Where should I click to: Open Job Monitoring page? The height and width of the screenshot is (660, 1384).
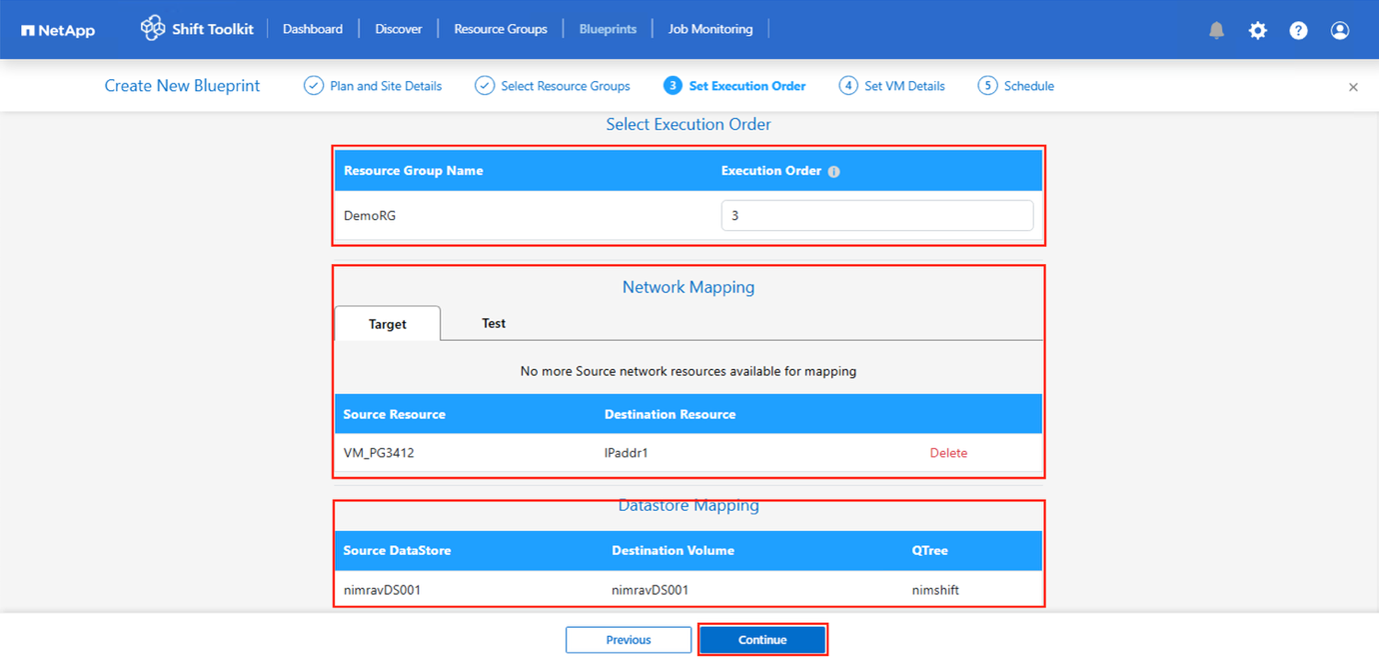[x=710, y=29]
